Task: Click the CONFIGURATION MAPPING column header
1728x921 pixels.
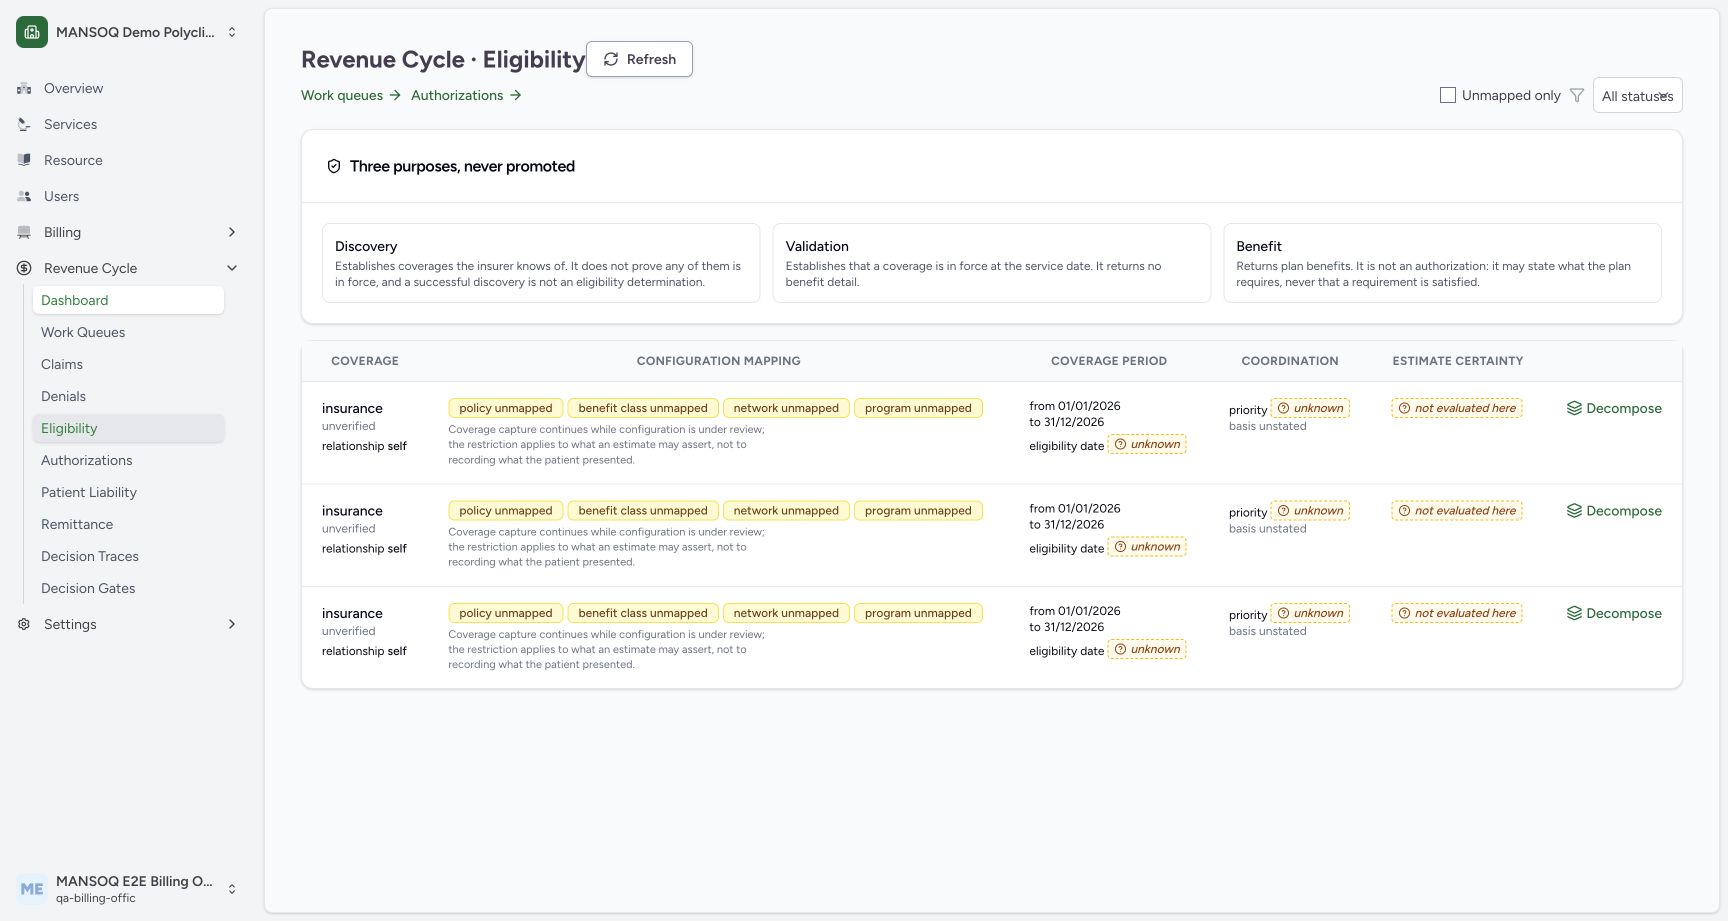Action: (718, 361)
